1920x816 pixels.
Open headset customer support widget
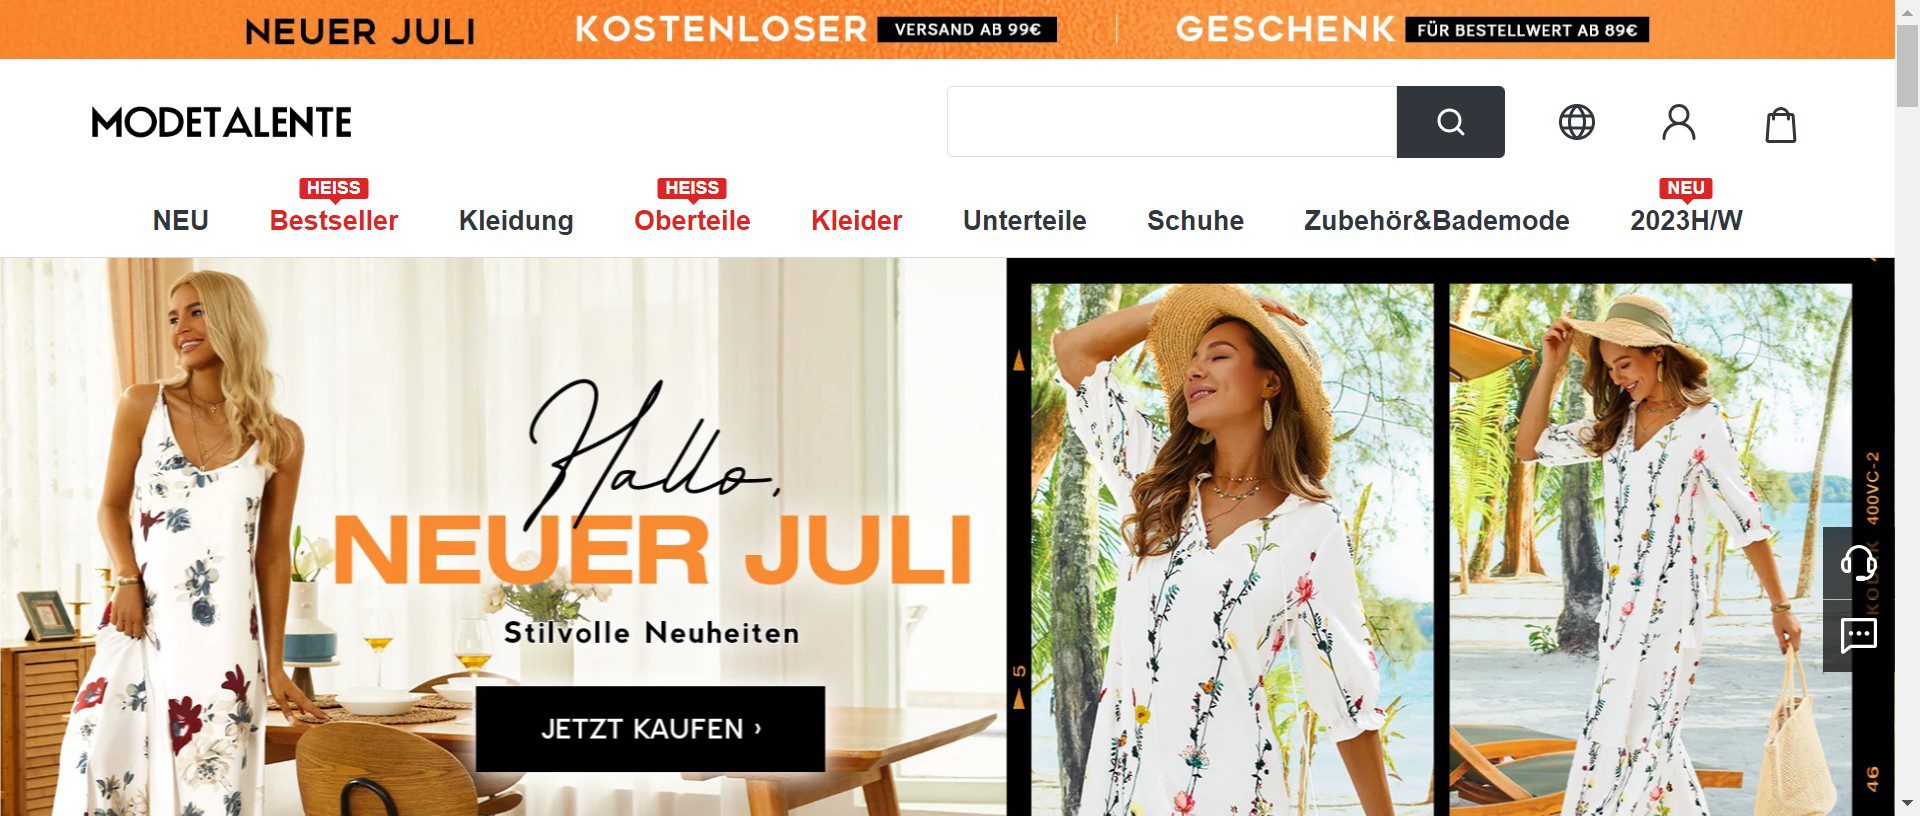coord(1859,563)
